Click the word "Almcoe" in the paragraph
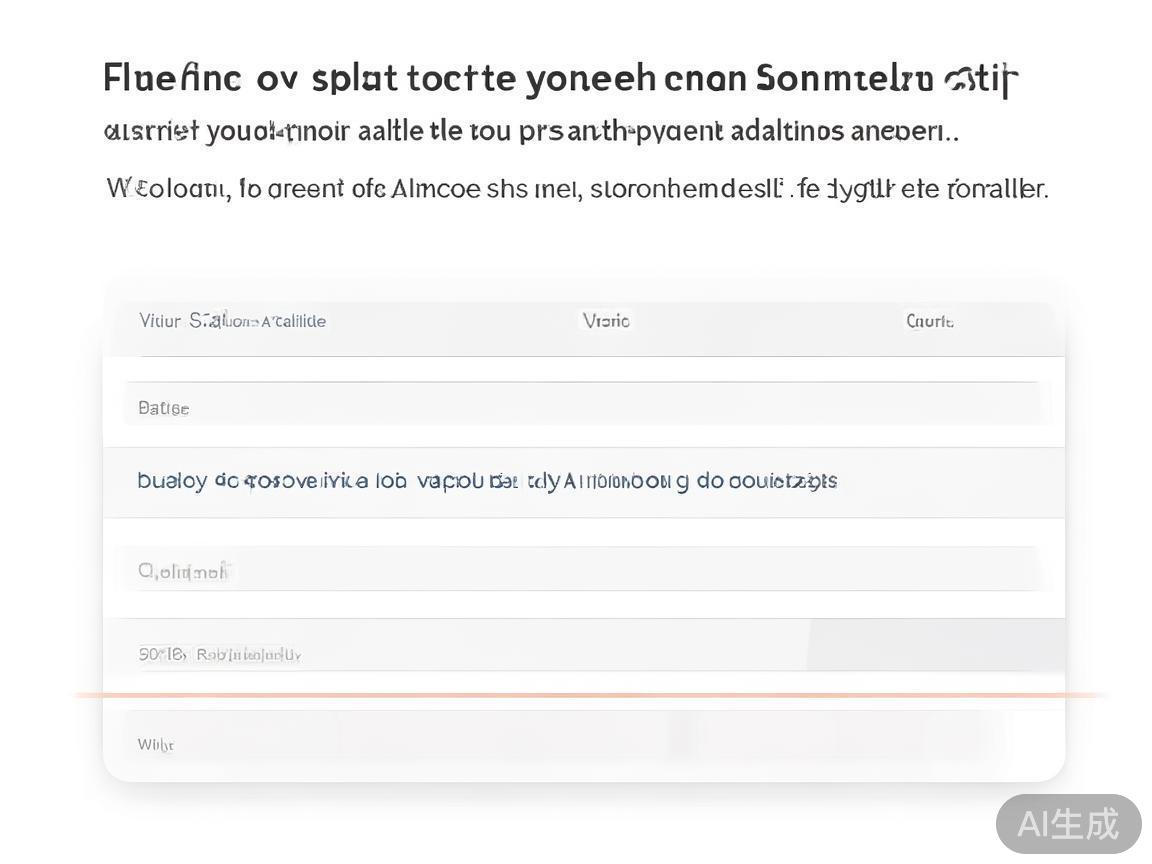The height and width of the screenshot is (864, 1152). pyautogui.click(x=437, y=188)
